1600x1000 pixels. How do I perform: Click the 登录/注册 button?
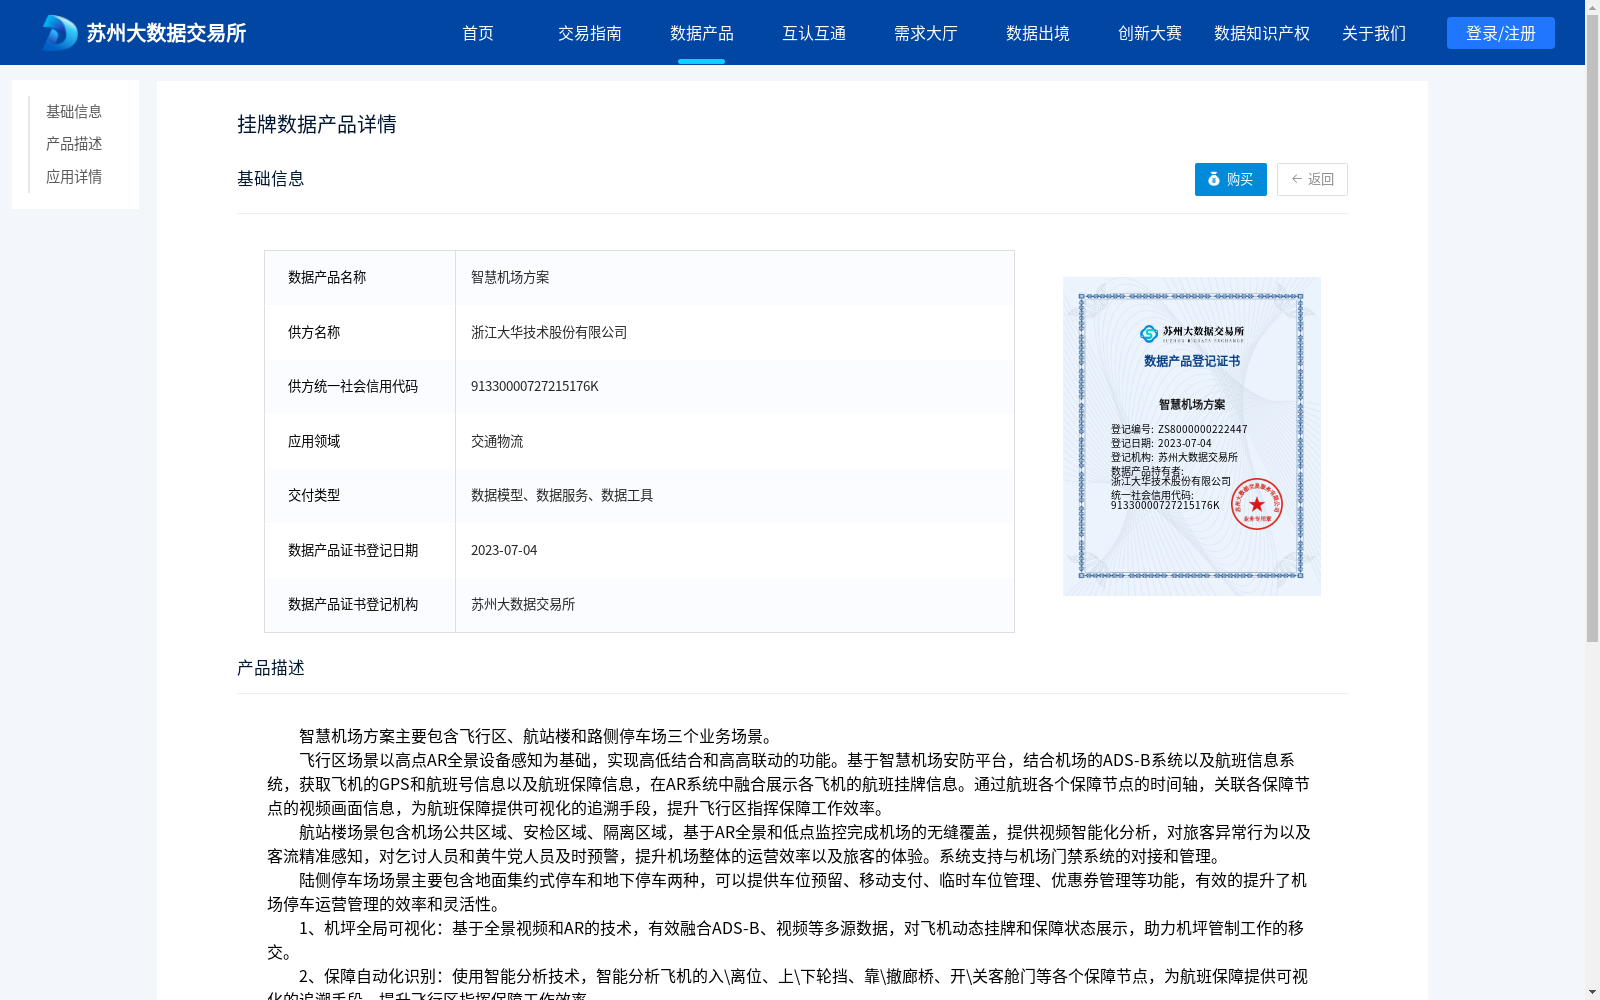click(x=1501, y=33)
